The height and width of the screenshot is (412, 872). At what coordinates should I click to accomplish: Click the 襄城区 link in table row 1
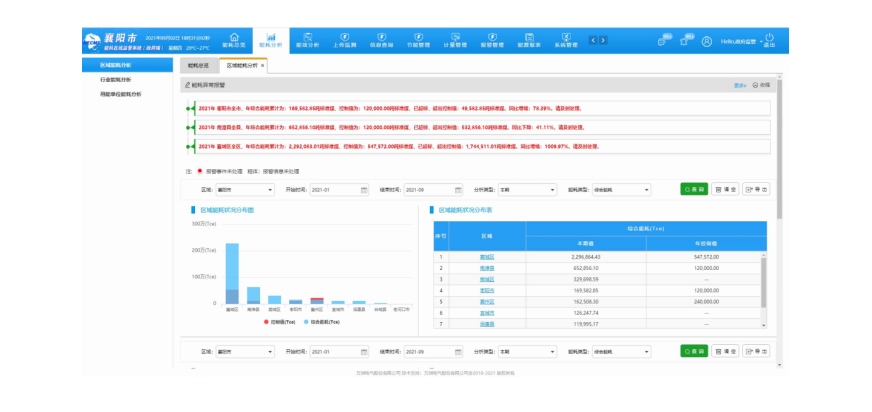pos(488,257)
